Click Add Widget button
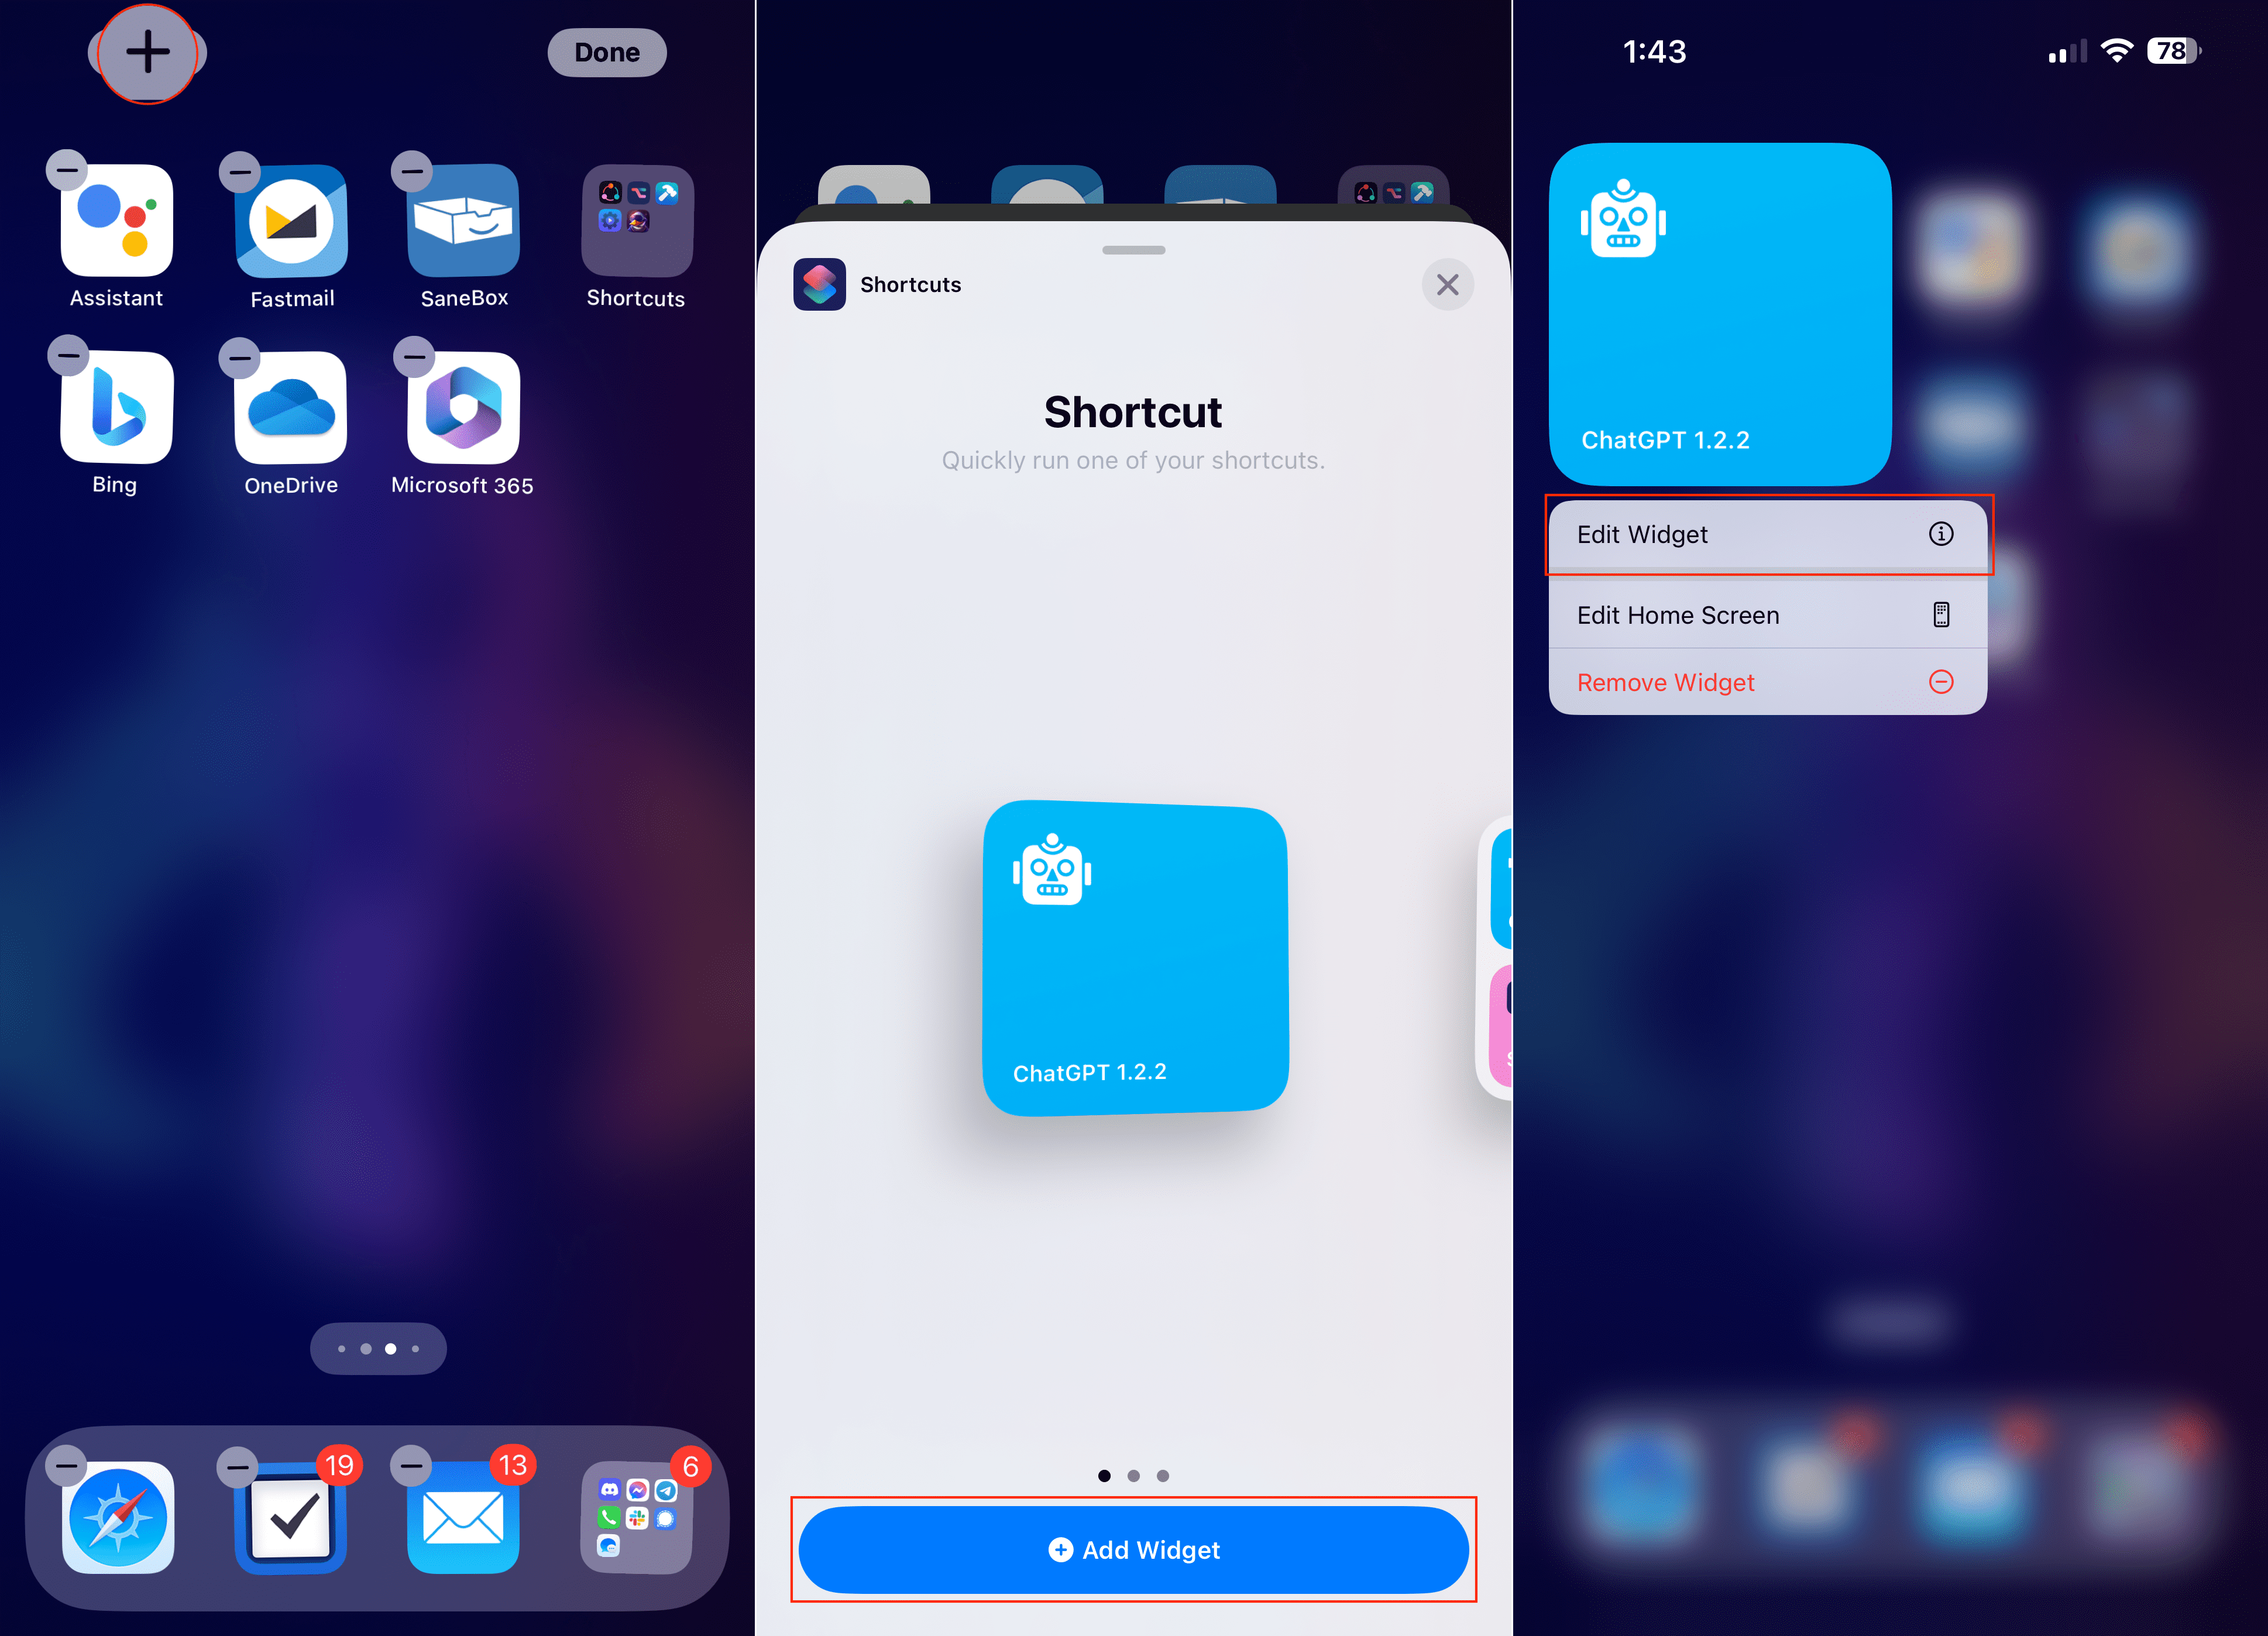2268x1636 pixels. click(x=1134, y=1550)
